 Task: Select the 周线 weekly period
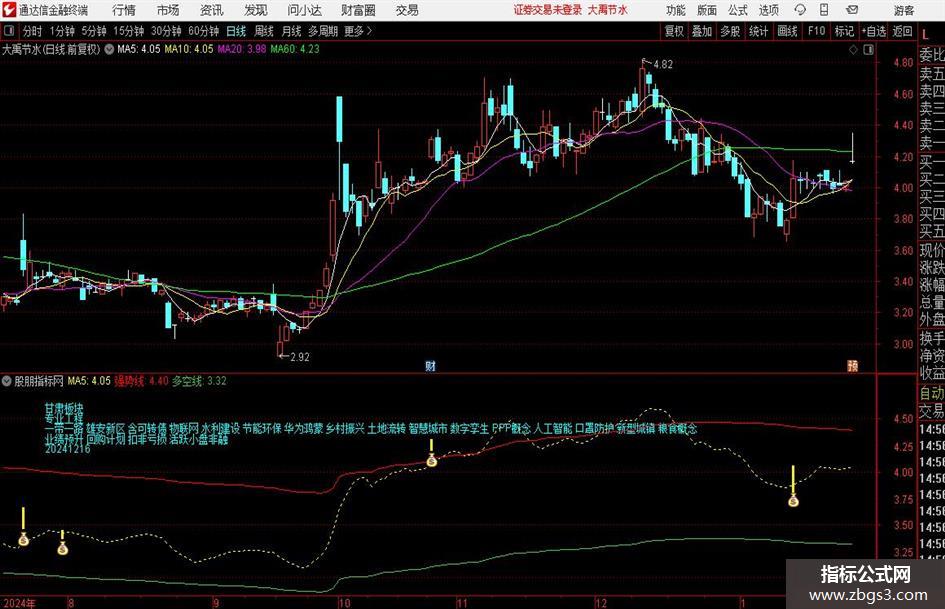[263, 31]
